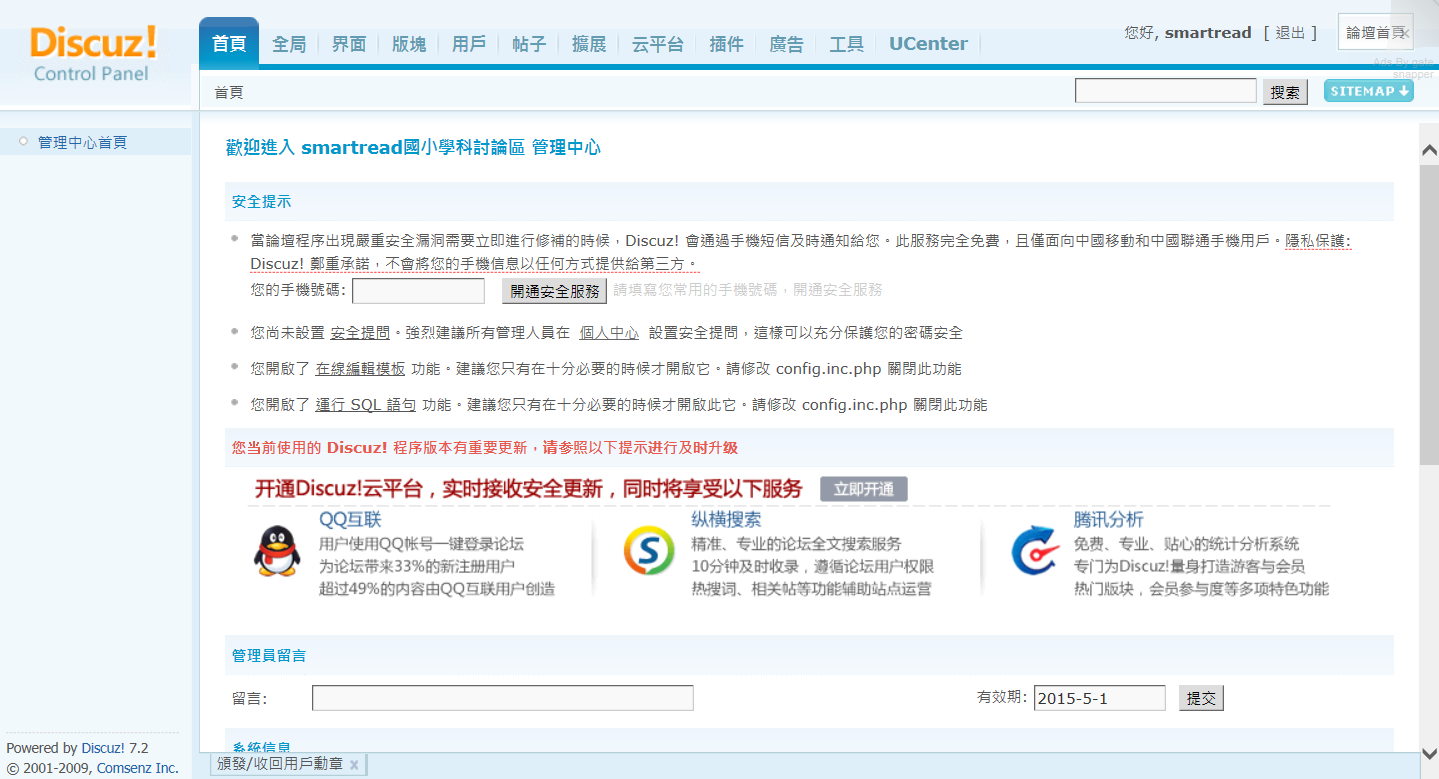Open the 擴展 menu
1439x779 pixels.
[589, 44]
